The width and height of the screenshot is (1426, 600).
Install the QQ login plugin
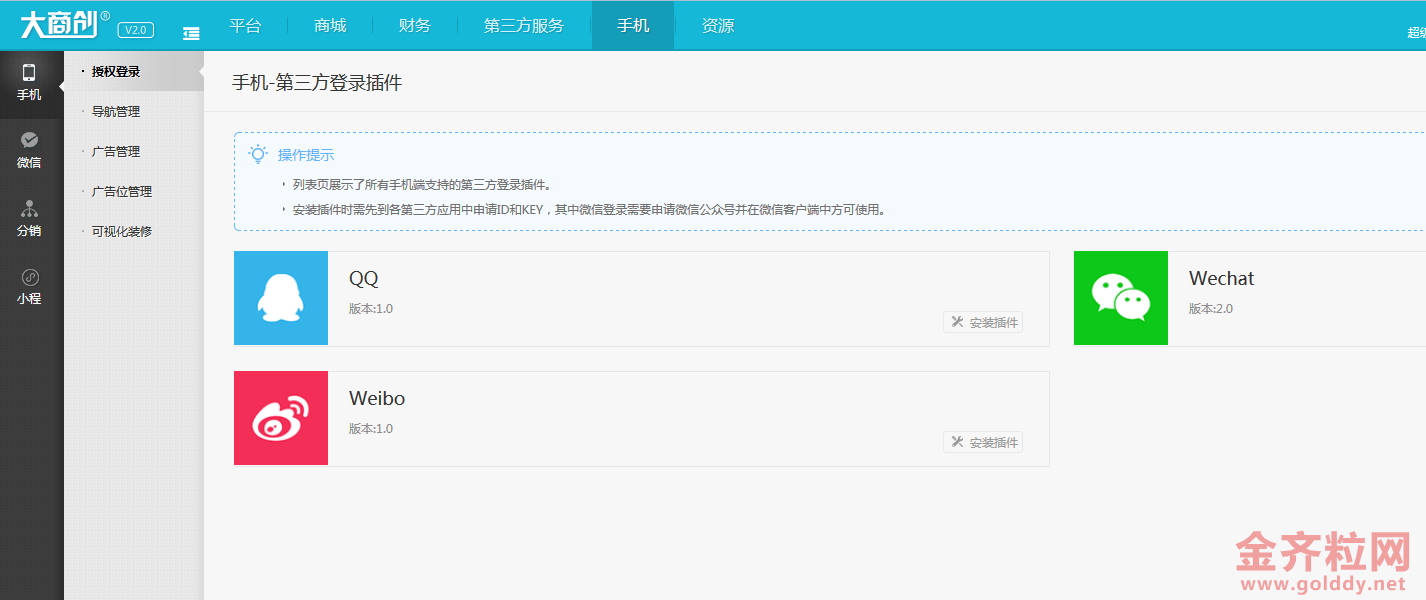tap(983, 322)
